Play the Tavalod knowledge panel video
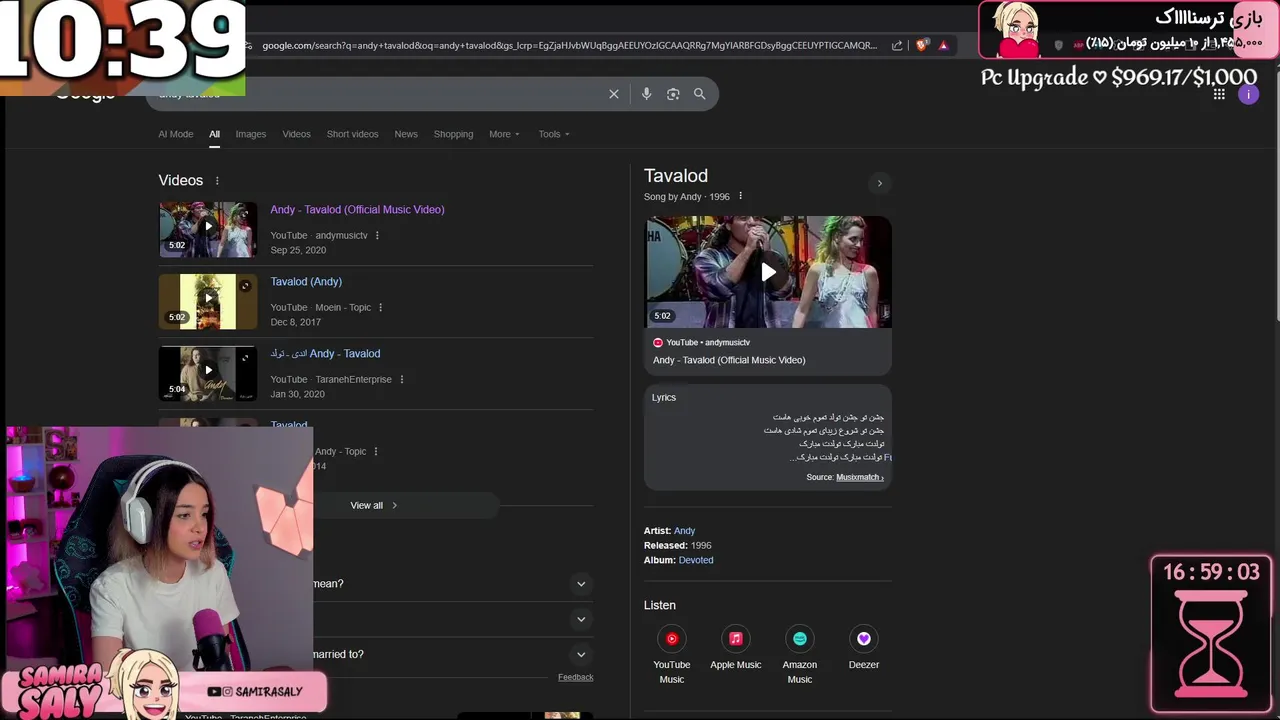The height and width of the screenshot is (720, 1280). pos(768,272)
